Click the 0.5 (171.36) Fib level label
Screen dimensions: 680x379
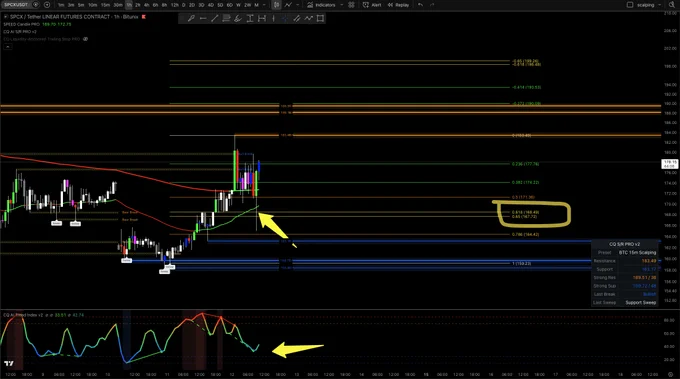click(x=523, y=197)
